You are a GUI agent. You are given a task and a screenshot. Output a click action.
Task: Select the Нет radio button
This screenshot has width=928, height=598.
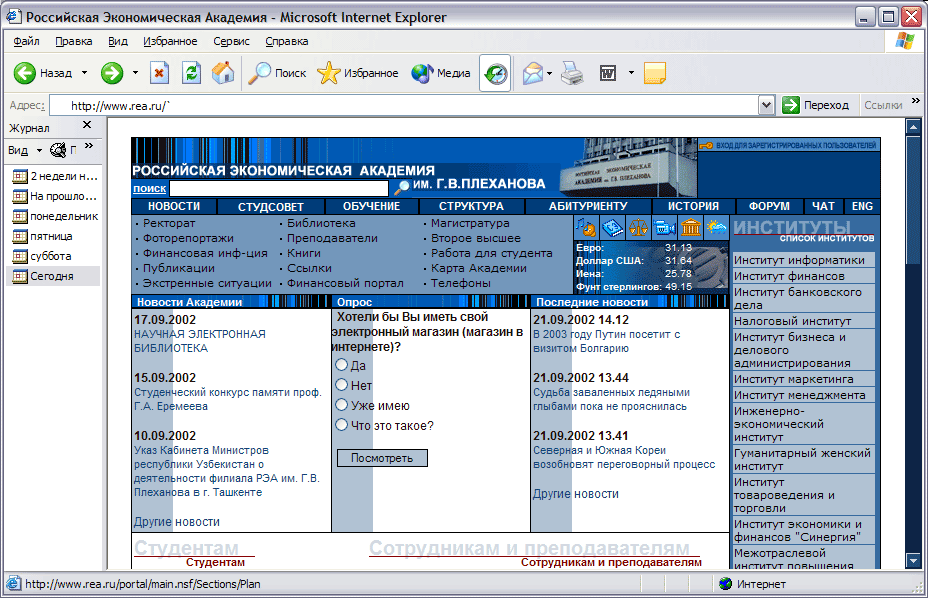click(341, 385)
